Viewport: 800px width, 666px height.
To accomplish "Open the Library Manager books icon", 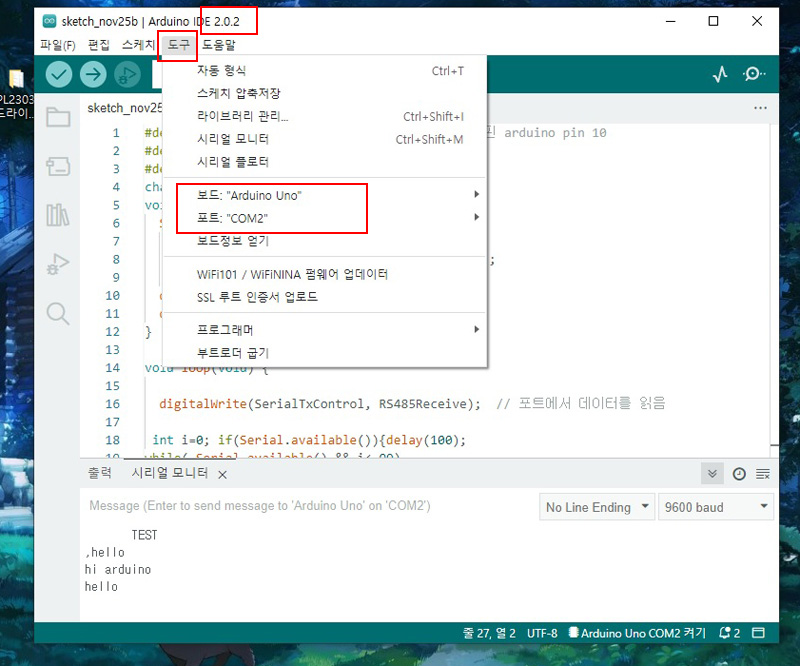I will point(58,215).
